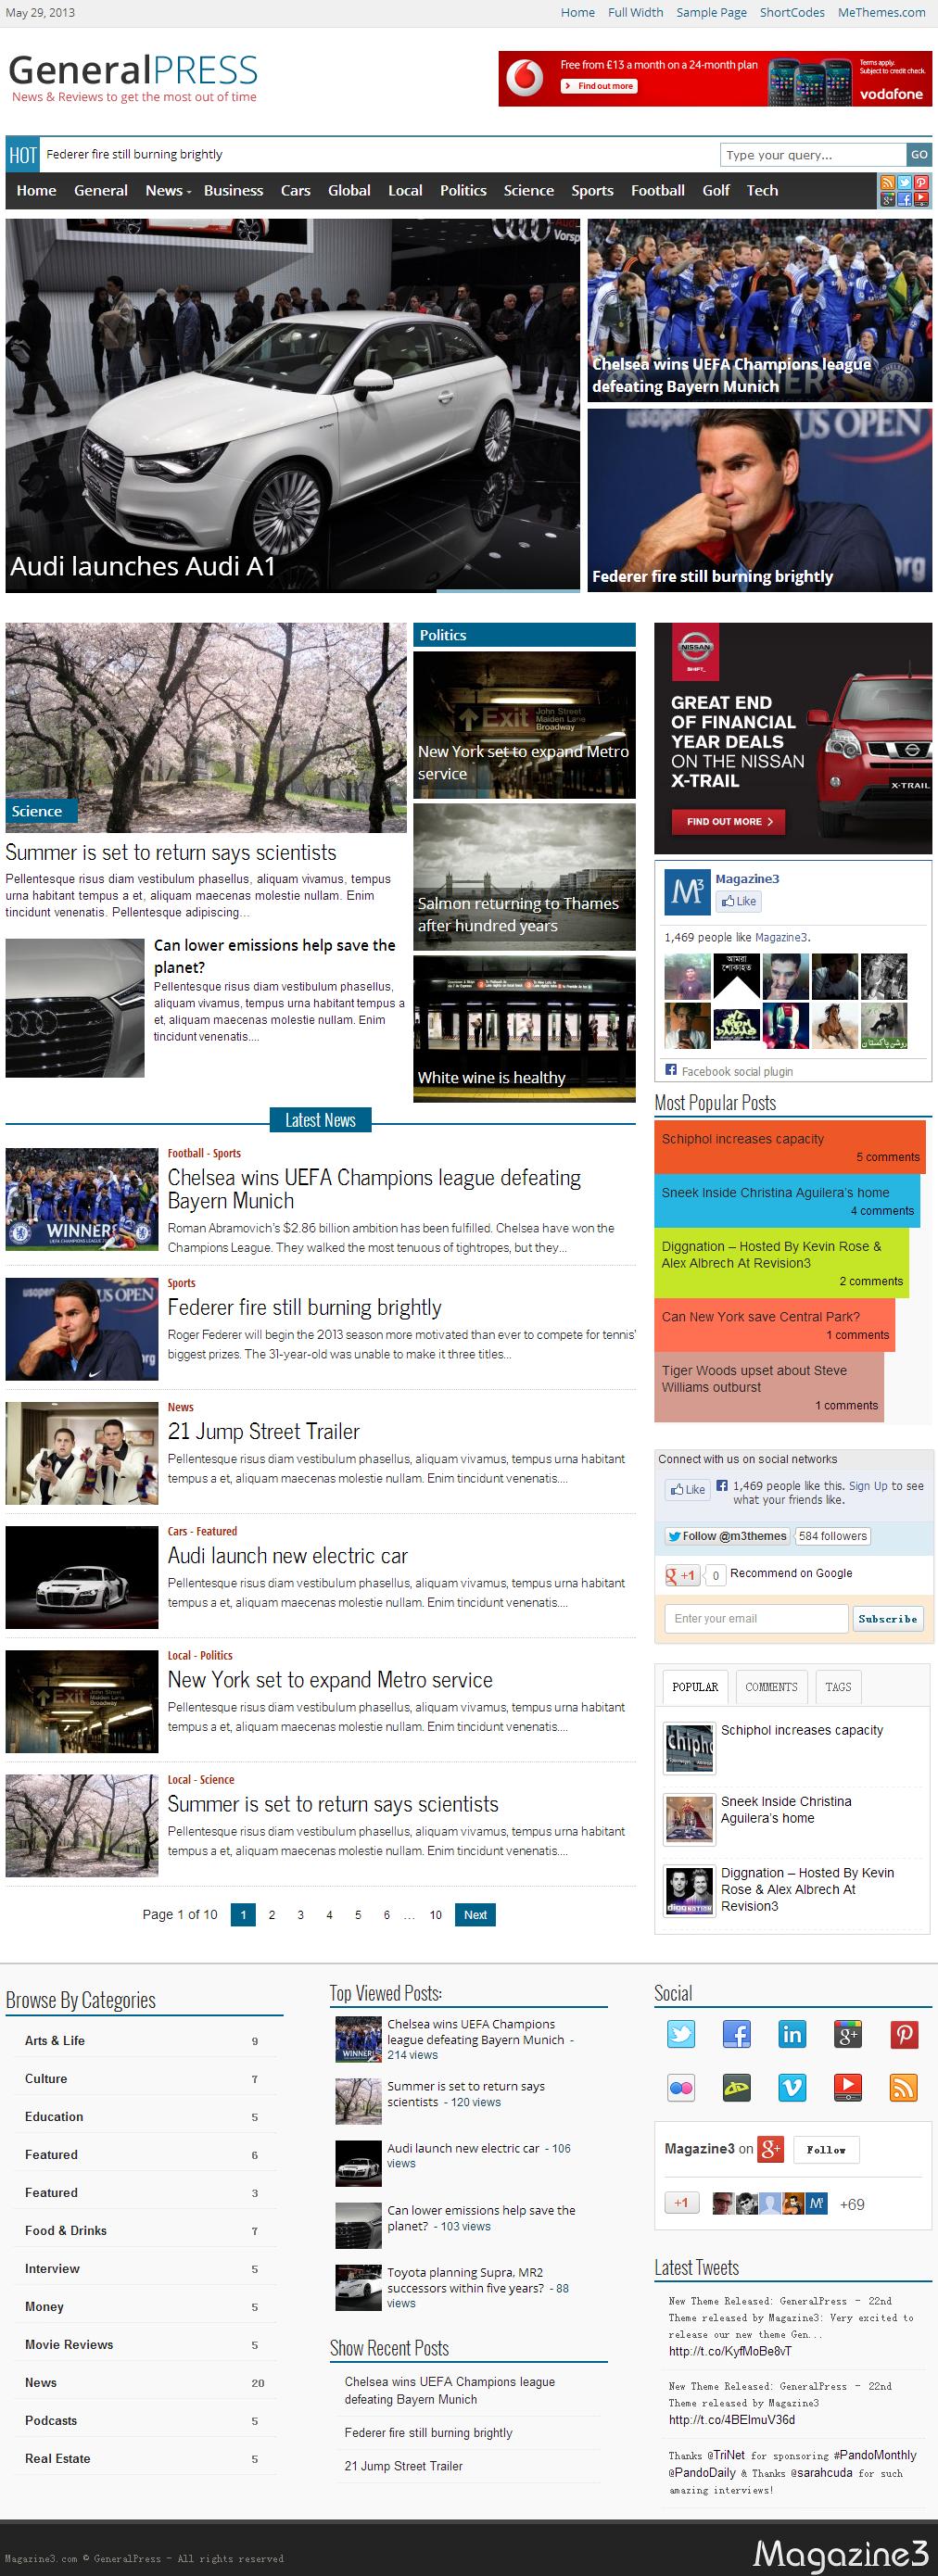Screen dimensions: 938x2576
Task: Open the RSS feed icon in navigation bar
Action: tap(888, 183)
